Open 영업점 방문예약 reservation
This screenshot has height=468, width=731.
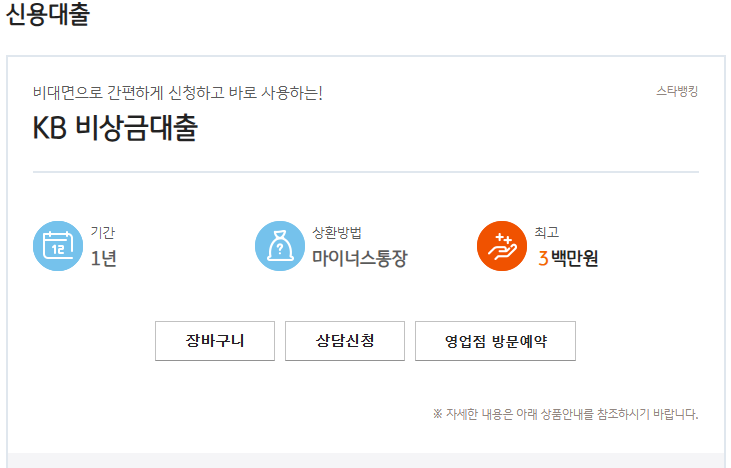(495, 341)
